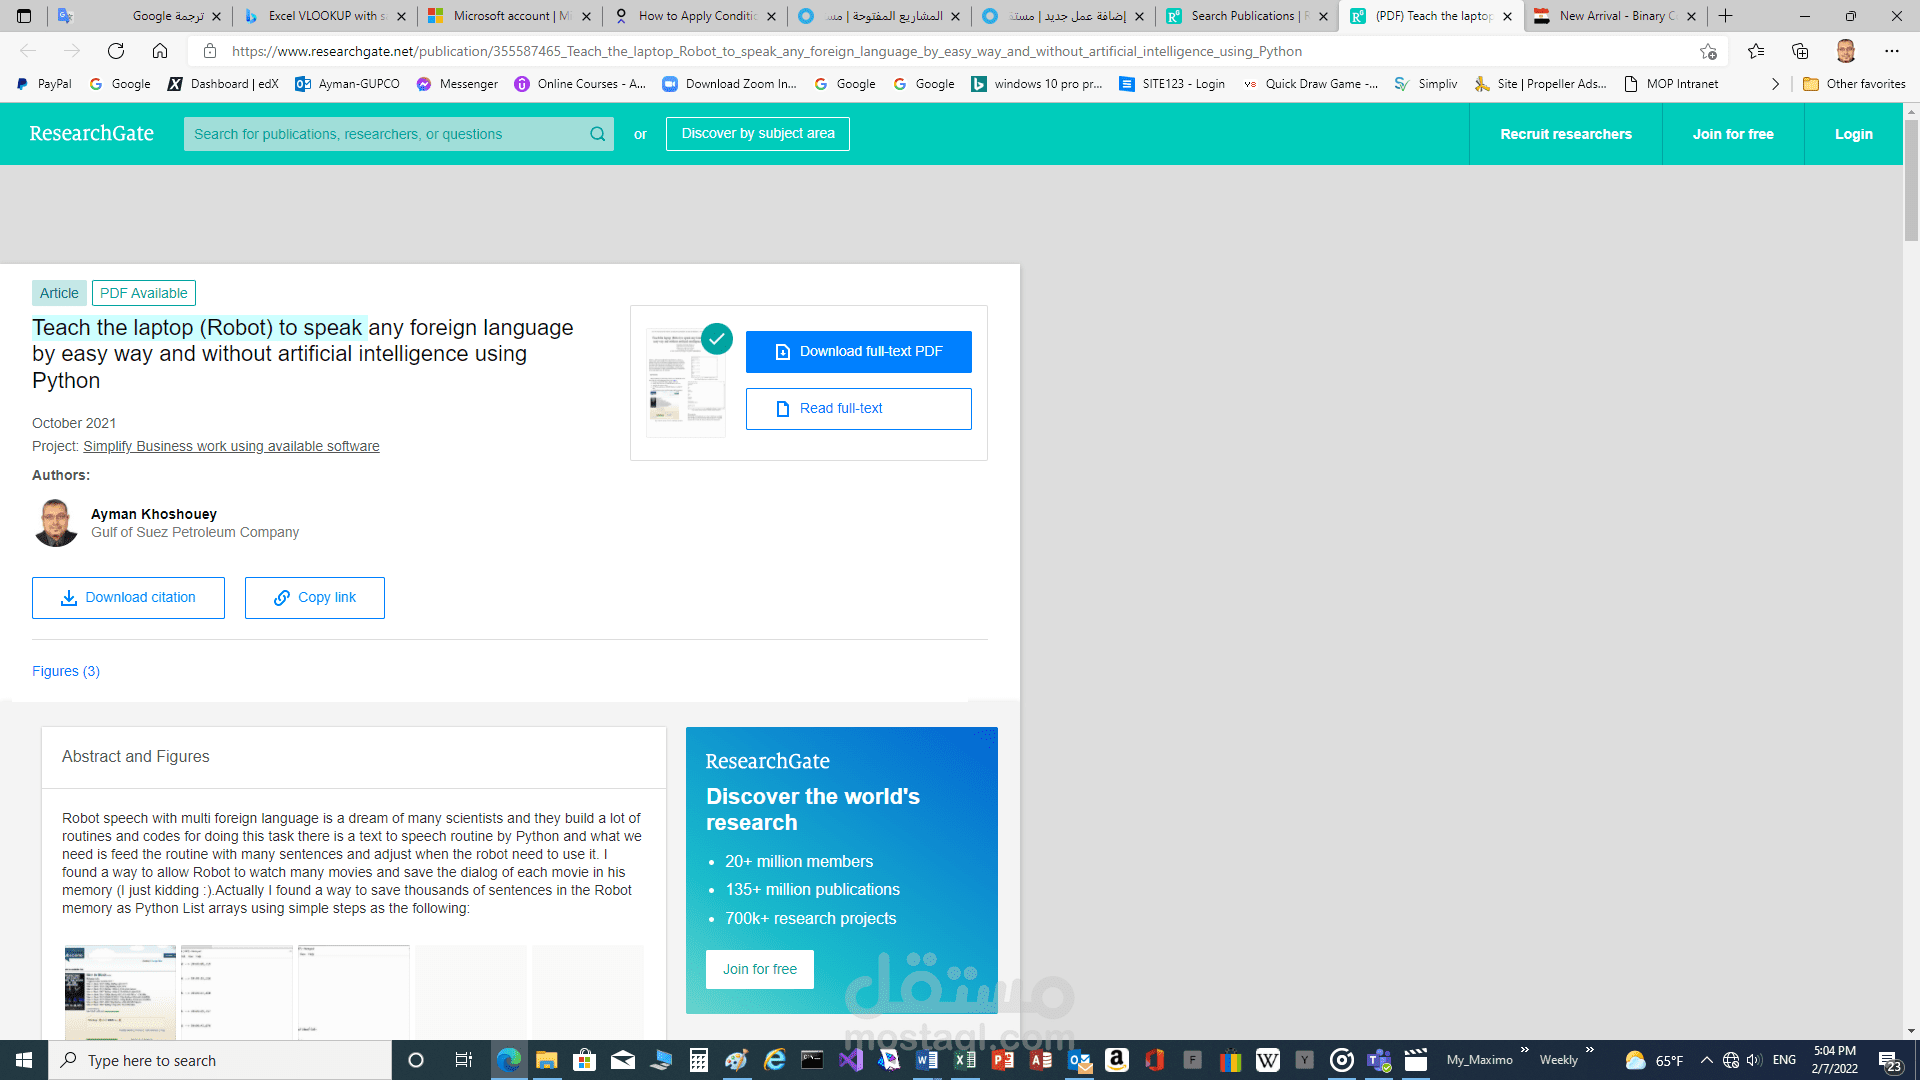
Task: Expand the Figures (3) section
Action: (x=66, y=671)
